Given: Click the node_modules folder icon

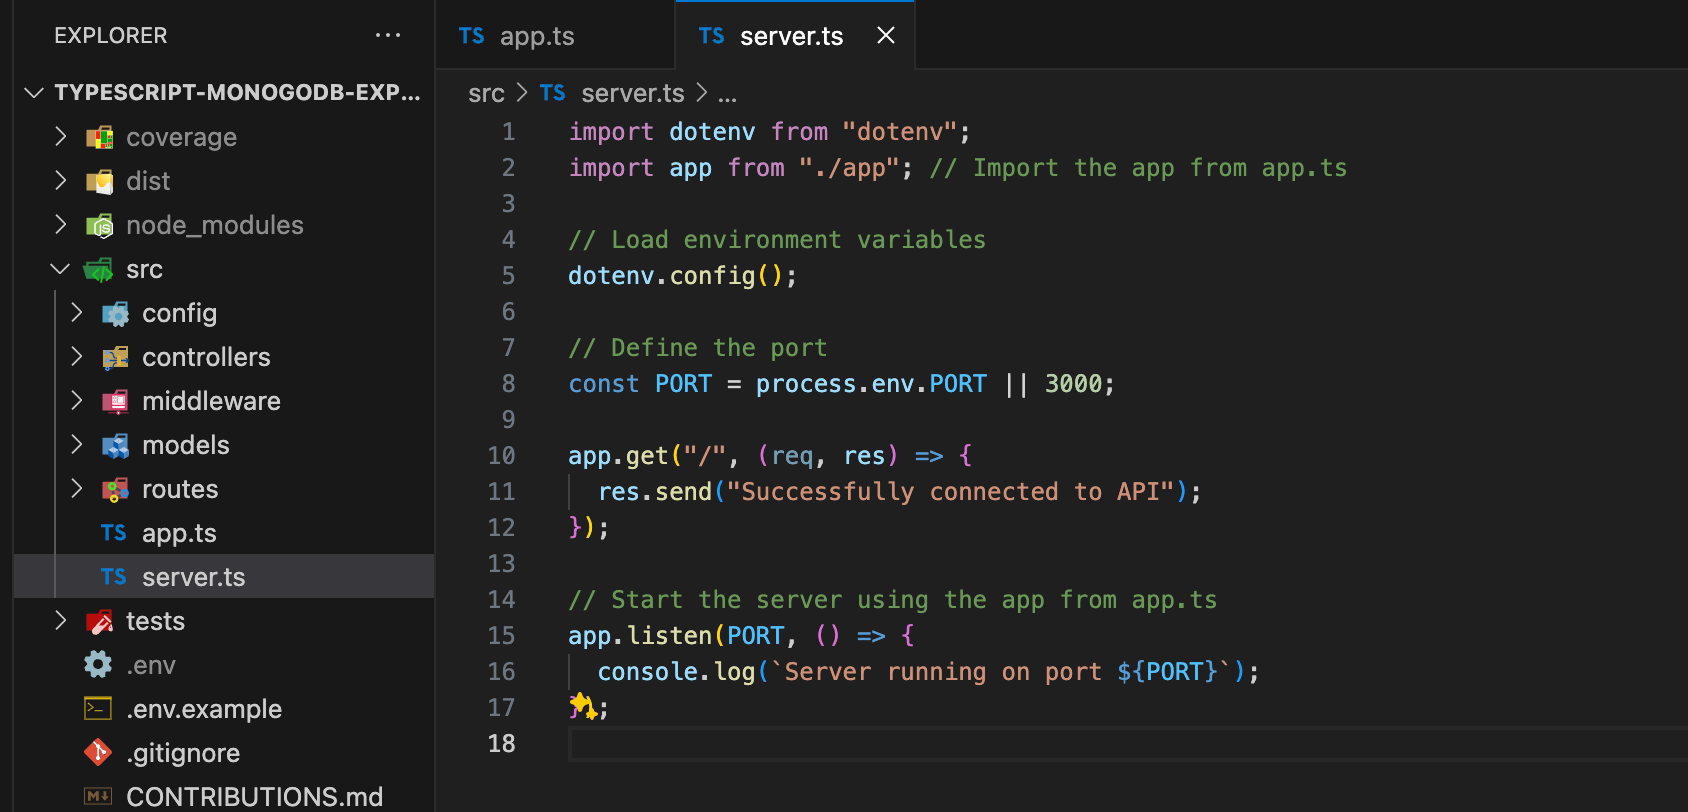Looking at the screenshot, I should 99,225.
